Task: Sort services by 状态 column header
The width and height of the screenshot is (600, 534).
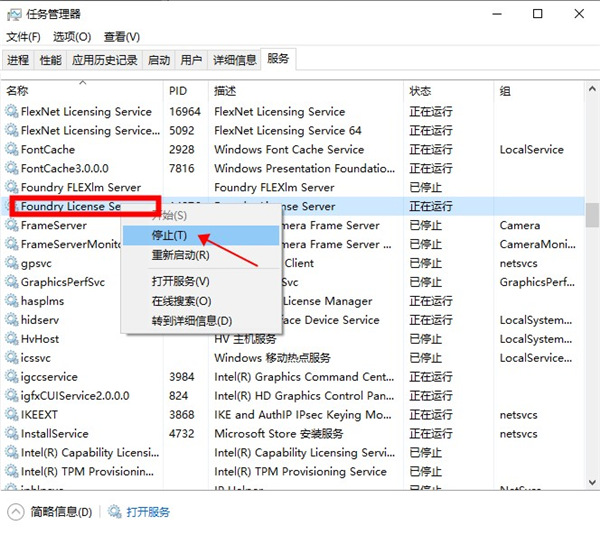Action: (x=420, y=91)
